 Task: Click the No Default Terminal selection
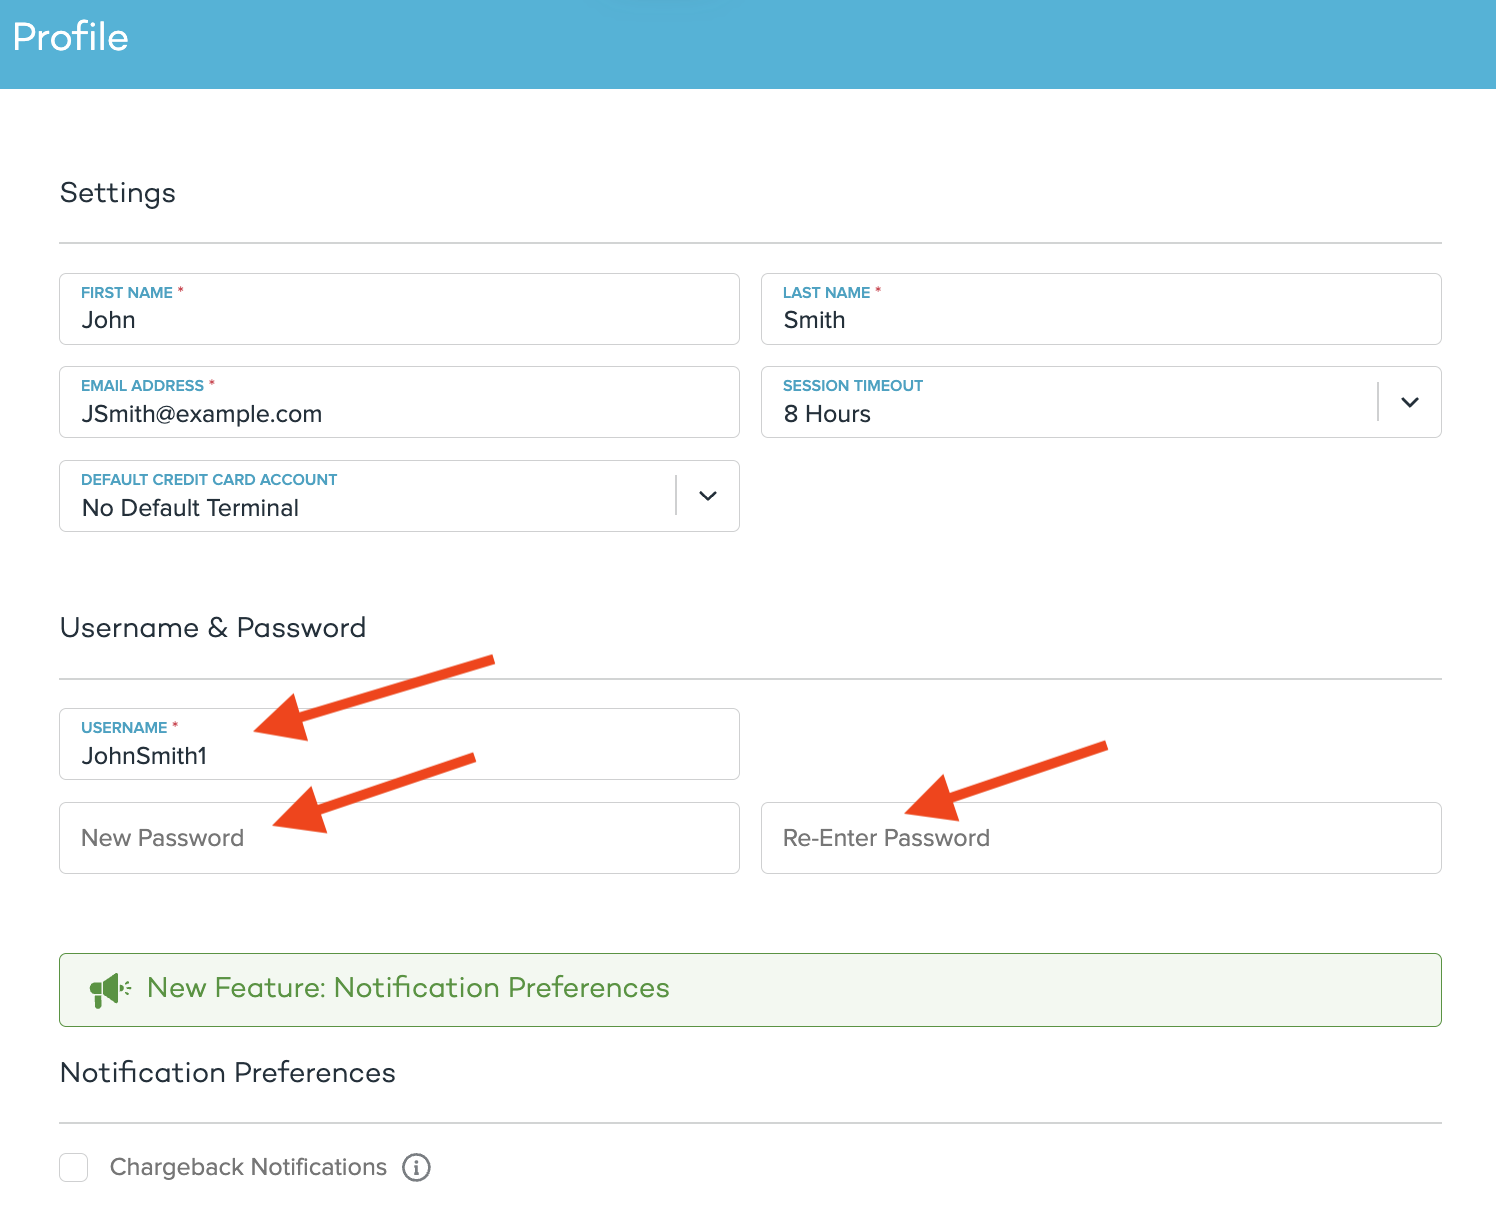click(x=190, y=509)
